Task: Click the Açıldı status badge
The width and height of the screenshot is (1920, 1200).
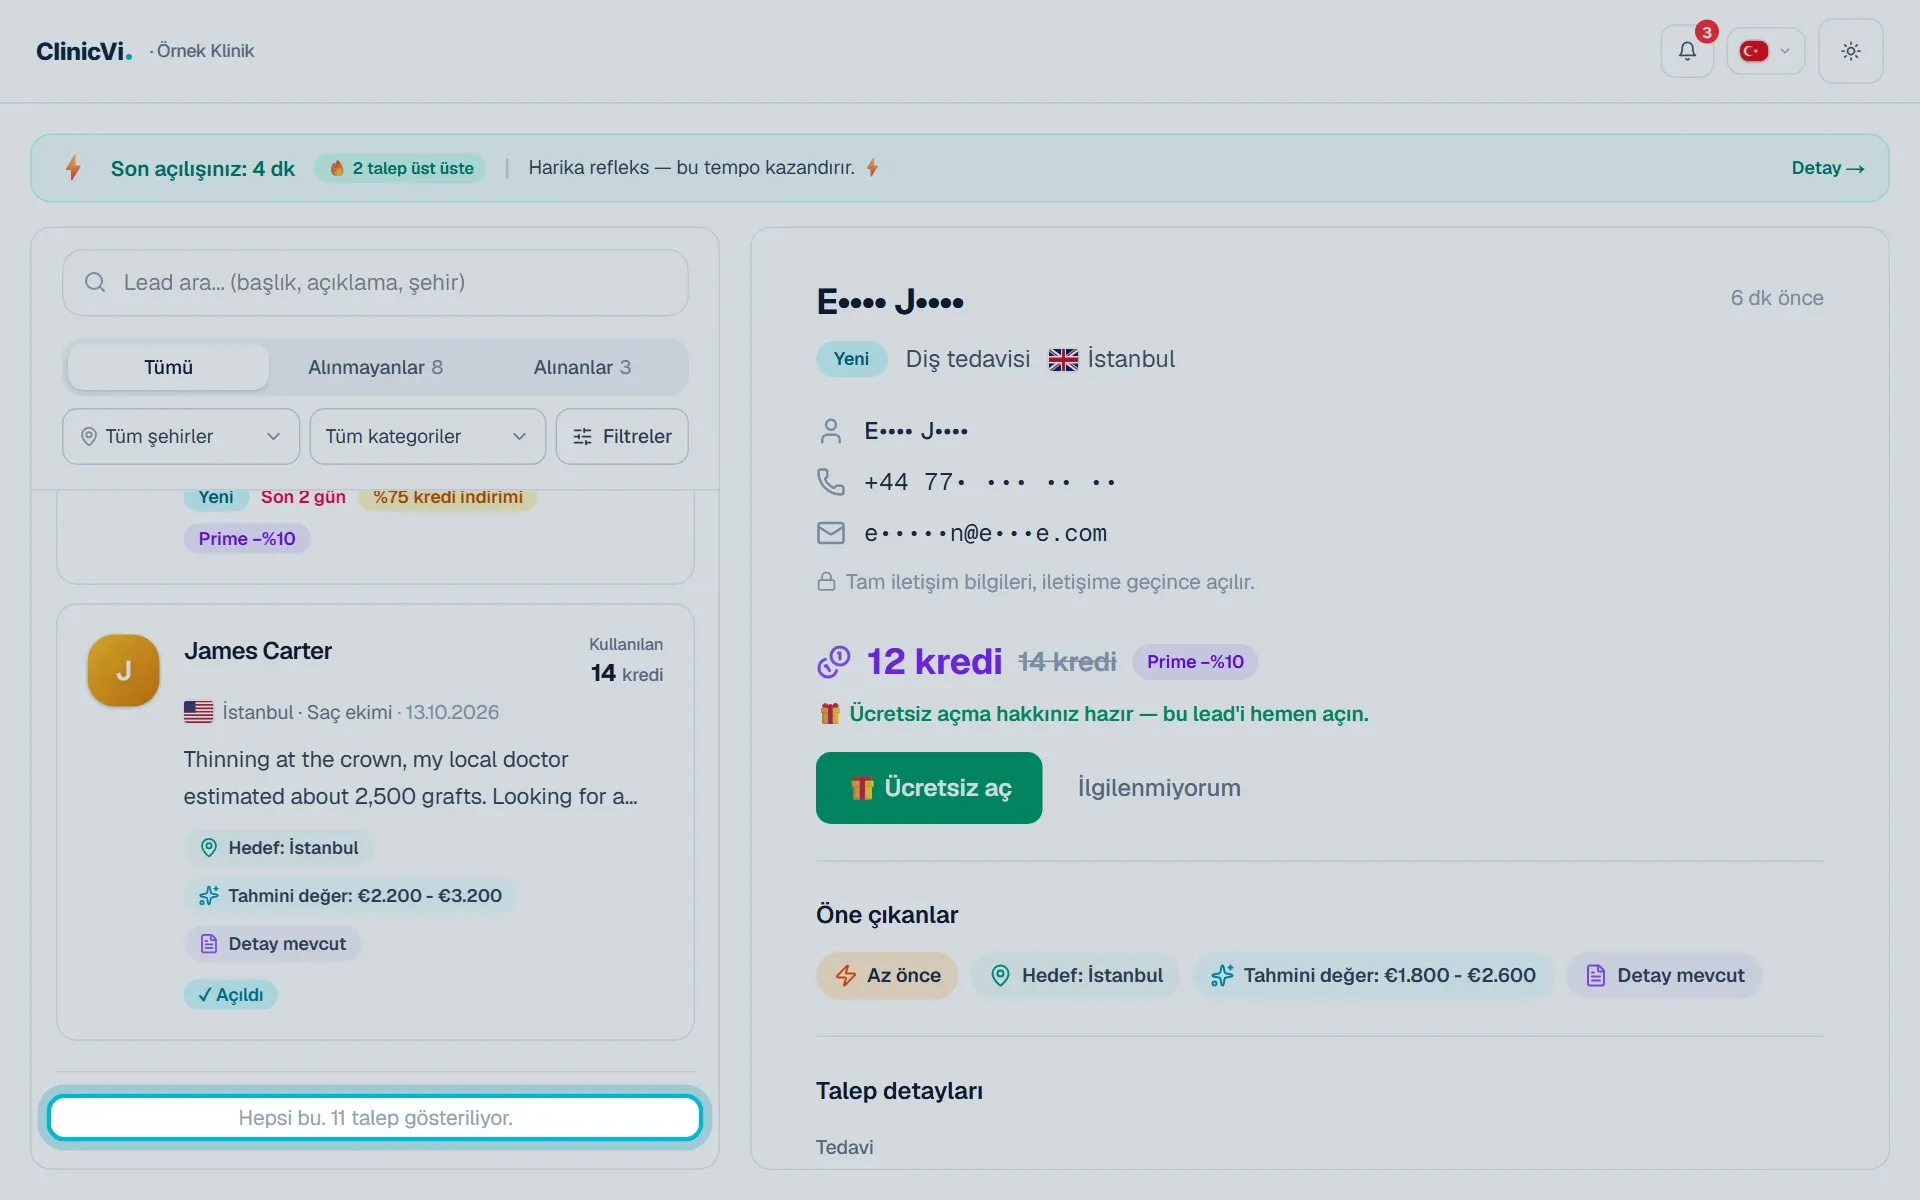Action: (x=231, y=995)
